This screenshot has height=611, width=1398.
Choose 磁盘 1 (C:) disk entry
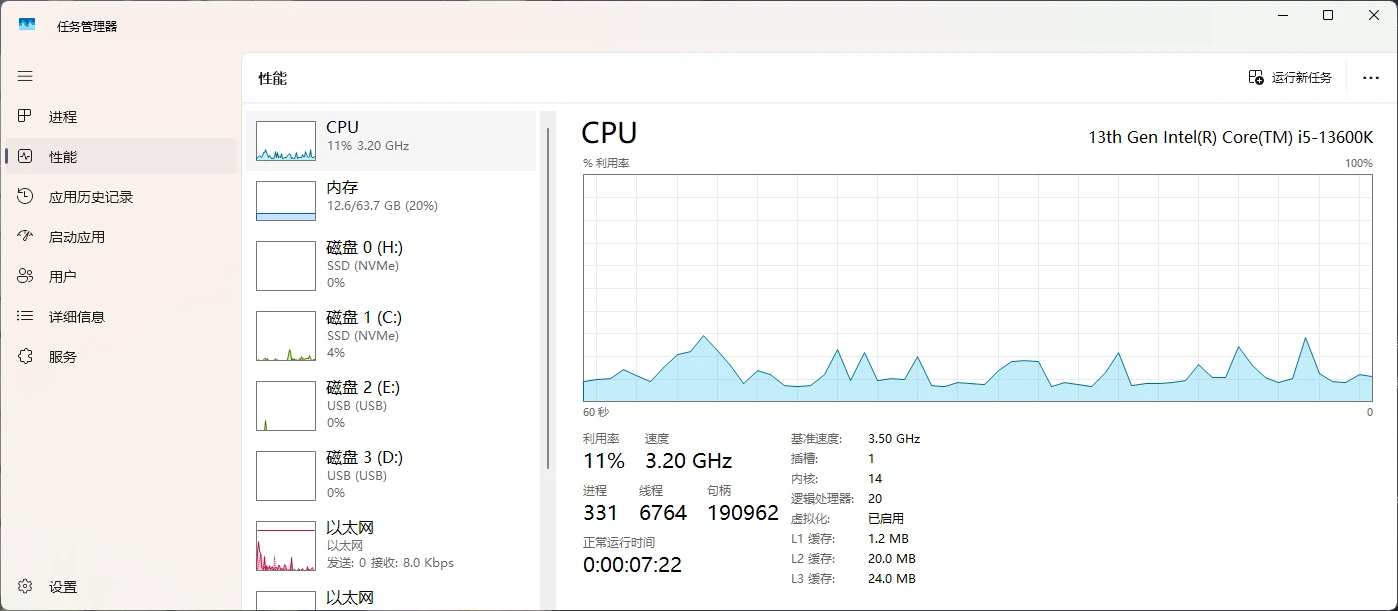pyautogui.click(x=391, y=335)
